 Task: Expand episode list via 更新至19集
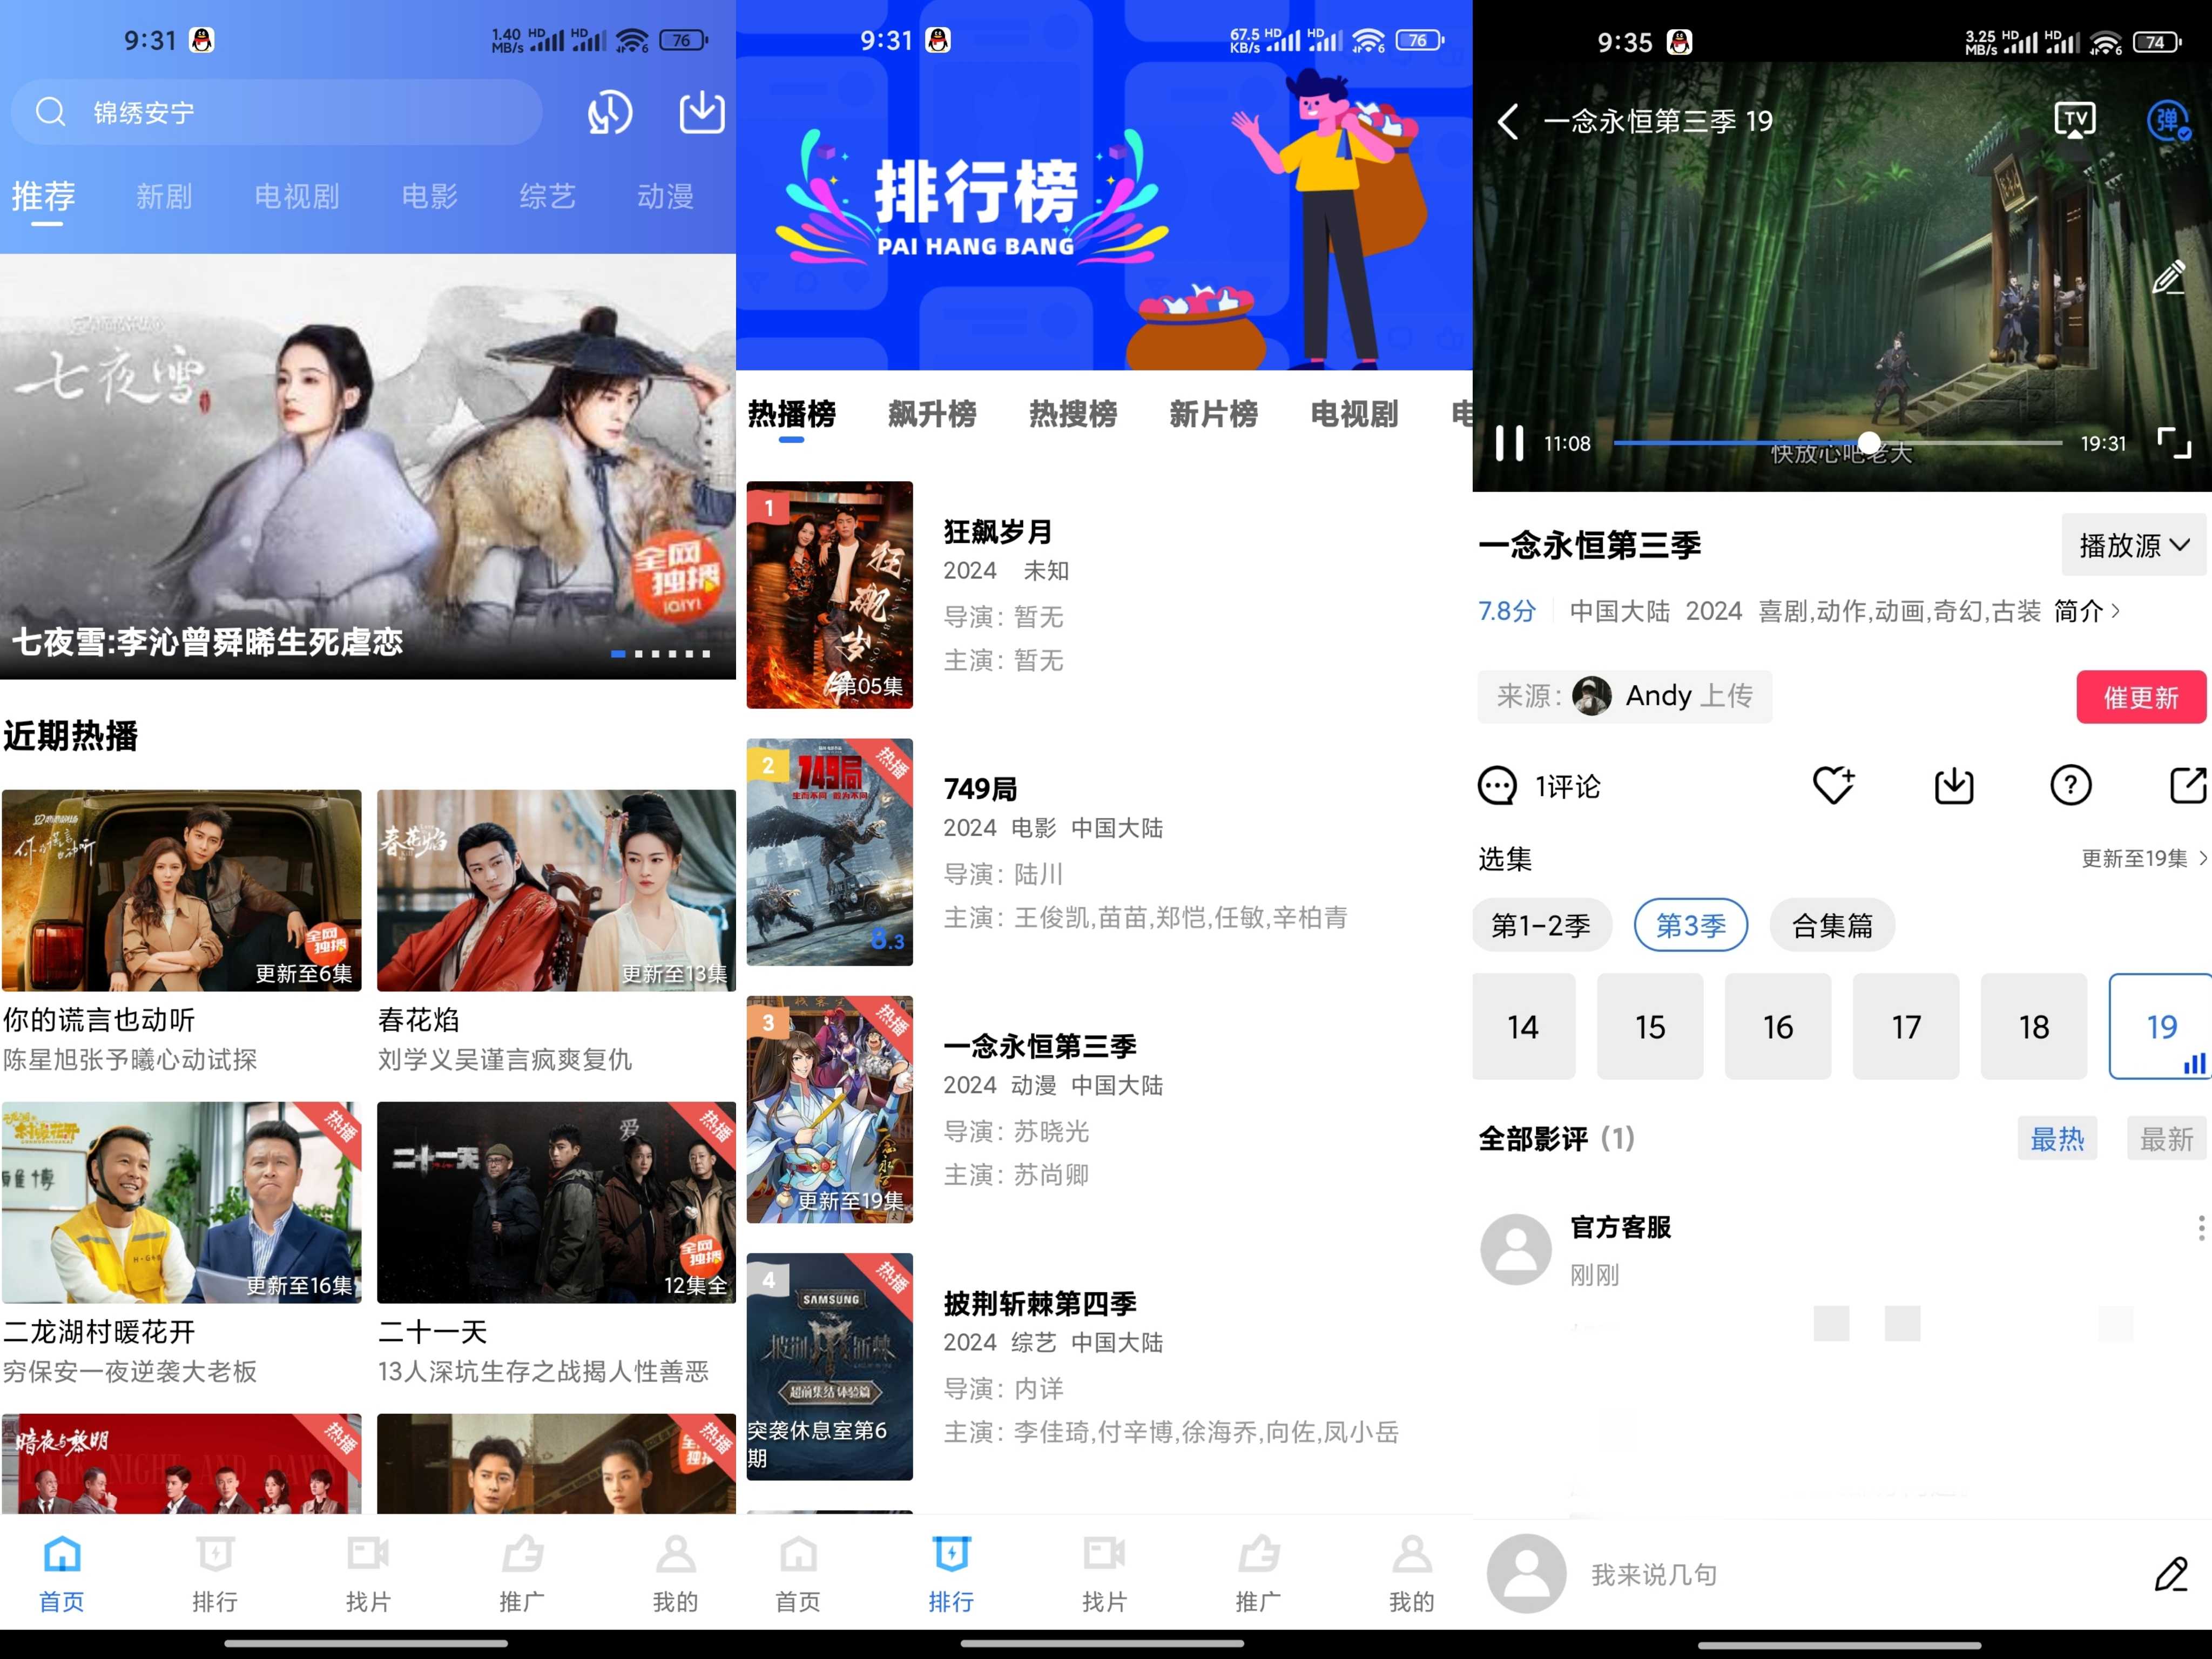(2144, 859)
